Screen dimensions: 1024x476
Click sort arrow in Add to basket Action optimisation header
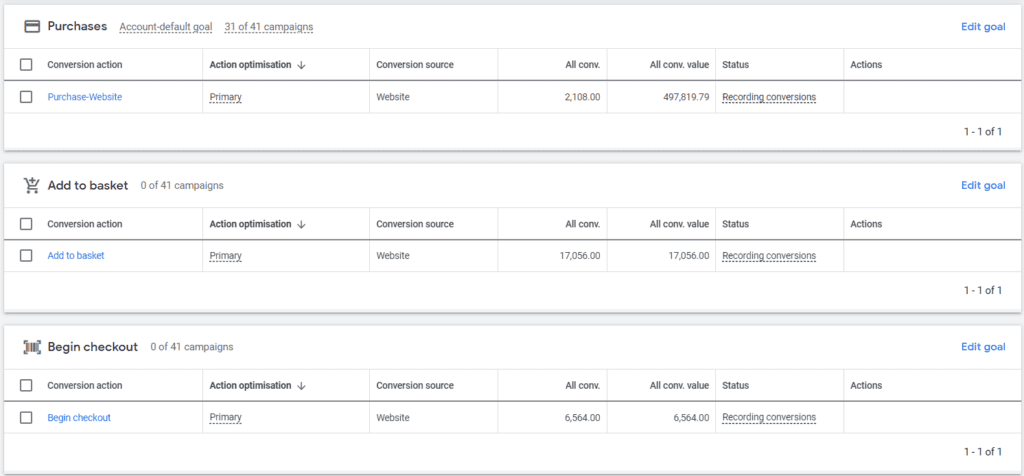click(x=301, y=224)
